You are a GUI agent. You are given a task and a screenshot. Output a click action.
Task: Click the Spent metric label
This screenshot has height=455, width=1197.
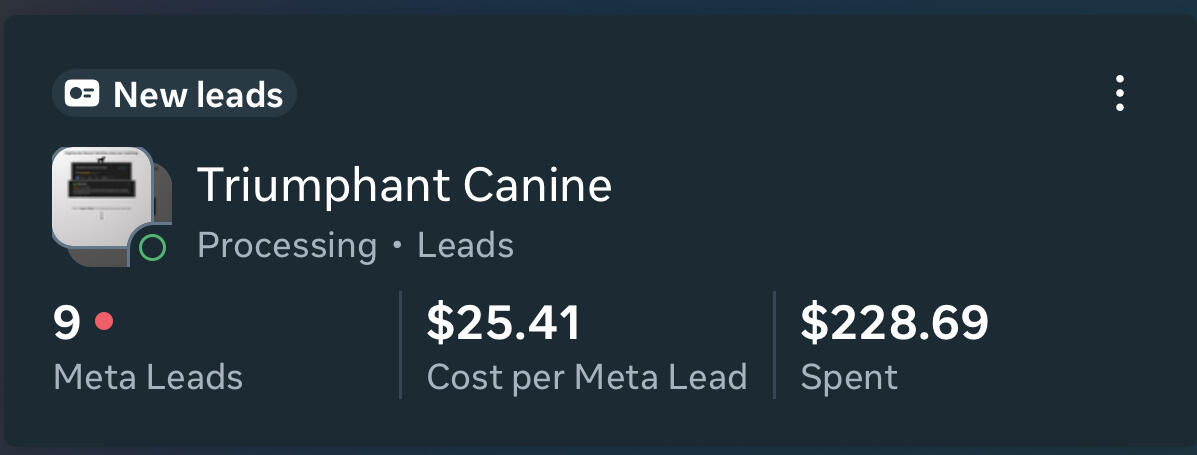pyautogui.click(x=849, y=377)
